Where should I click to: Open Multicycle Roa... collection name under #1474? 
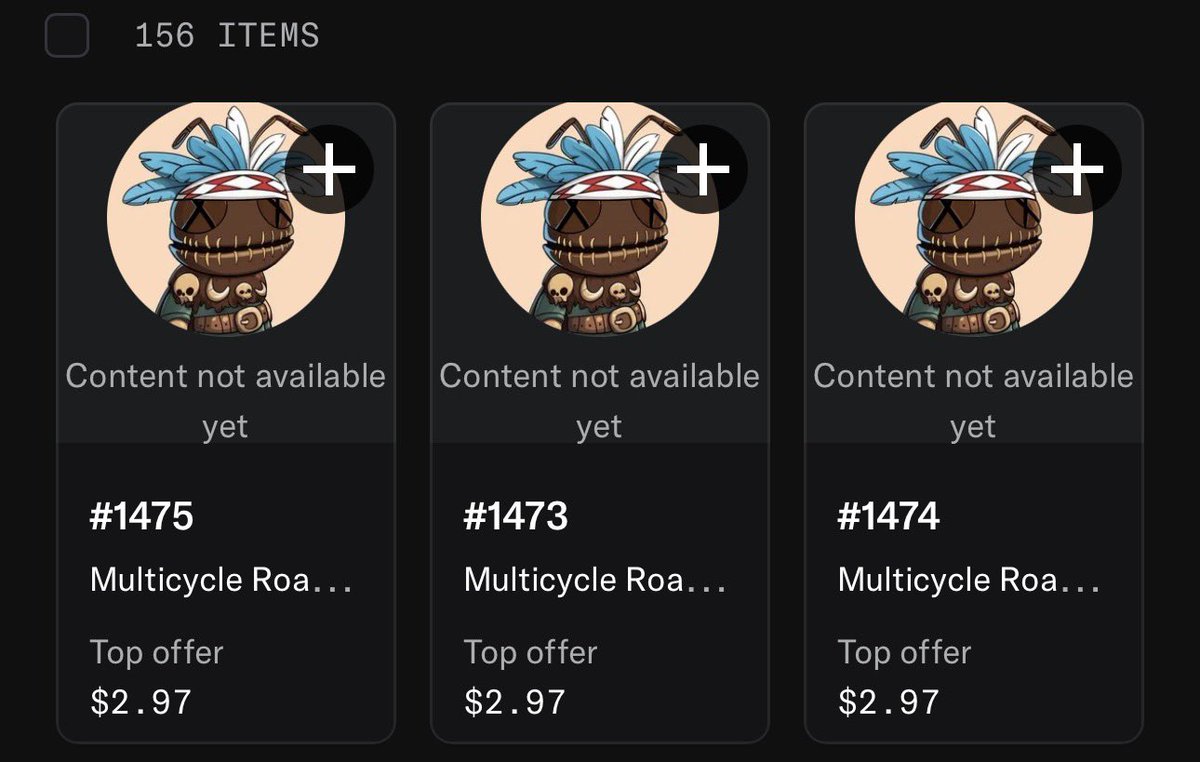pos(969,580)
